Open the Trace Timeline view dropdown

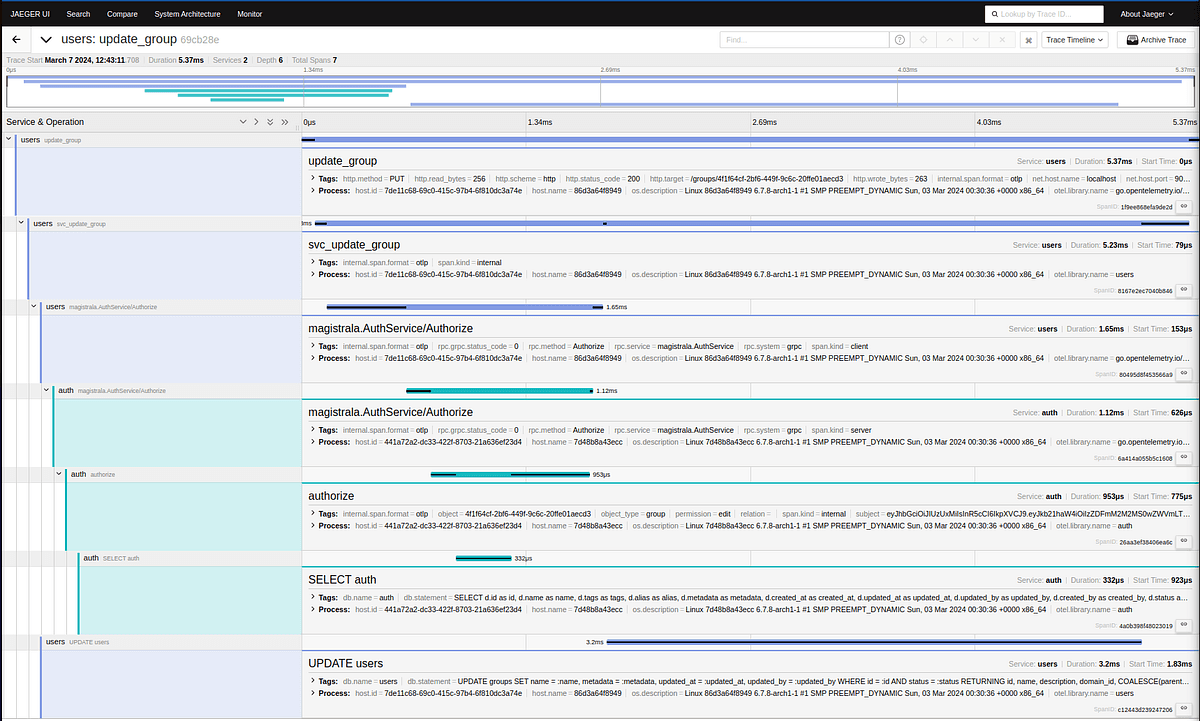tap(1075, 40)
